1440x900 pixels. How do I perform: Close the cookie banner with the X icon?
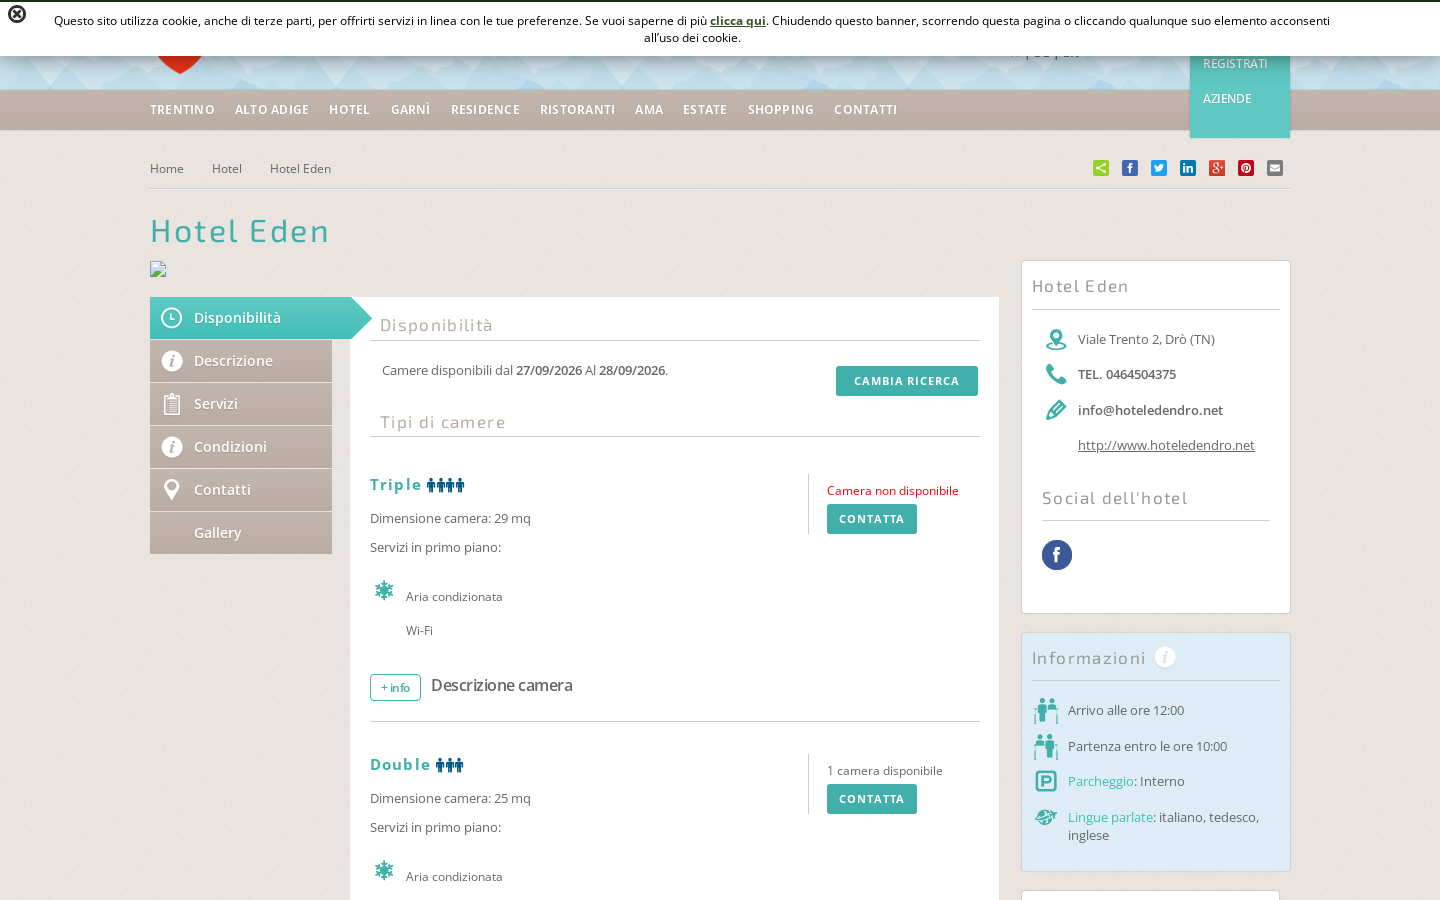click(x=17, y=14)
